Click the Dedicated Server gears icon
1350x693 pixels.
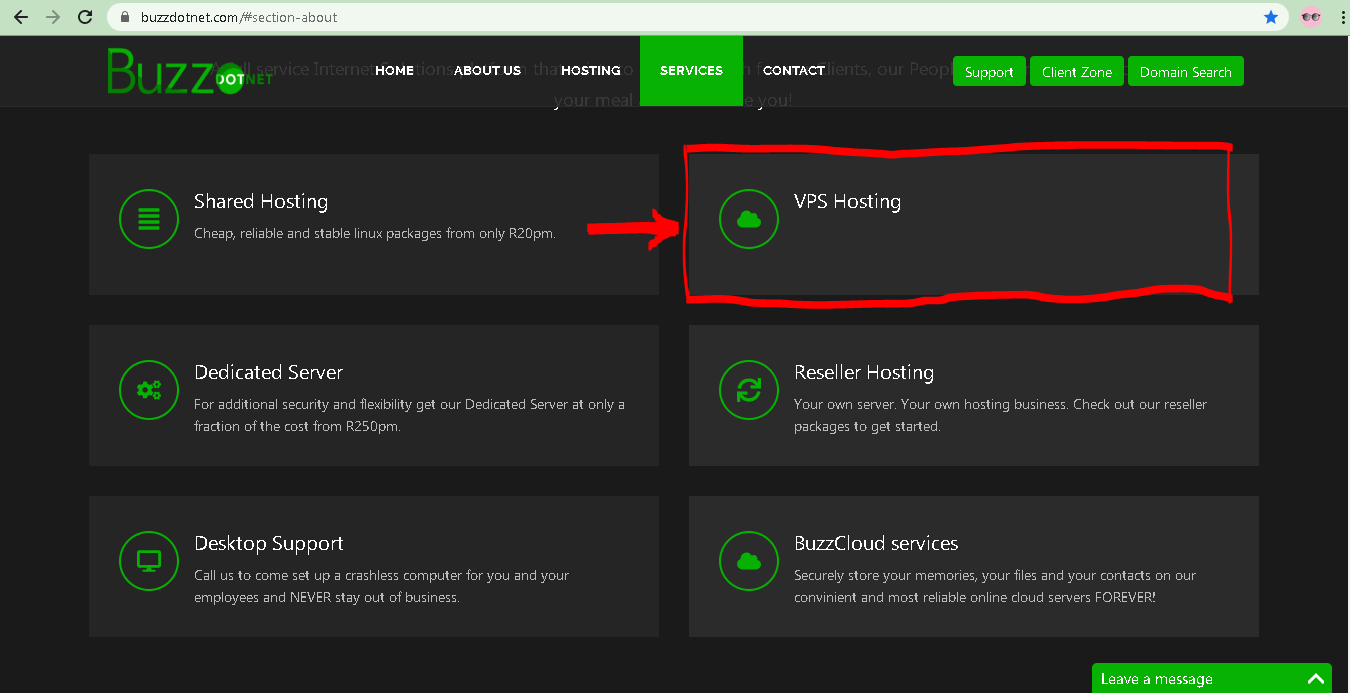click(x=149, y=390)
